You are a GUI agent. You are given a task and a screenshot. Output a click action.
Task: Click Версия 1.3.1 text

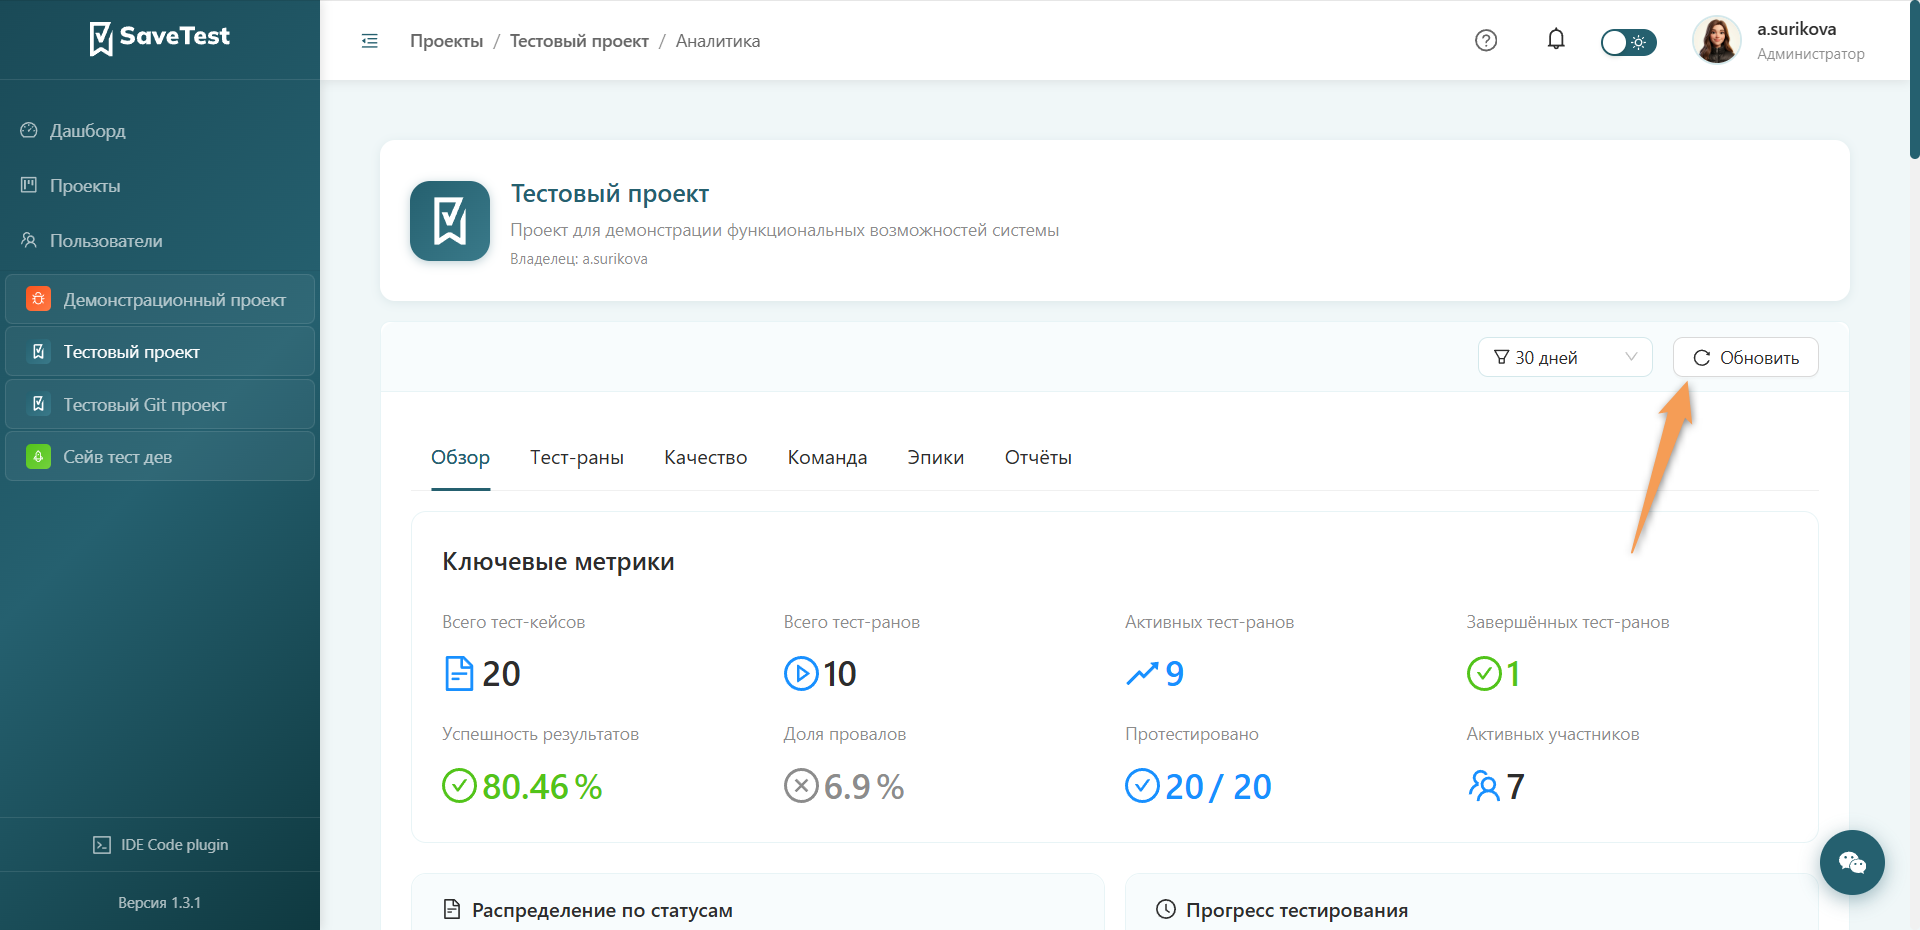160,902
